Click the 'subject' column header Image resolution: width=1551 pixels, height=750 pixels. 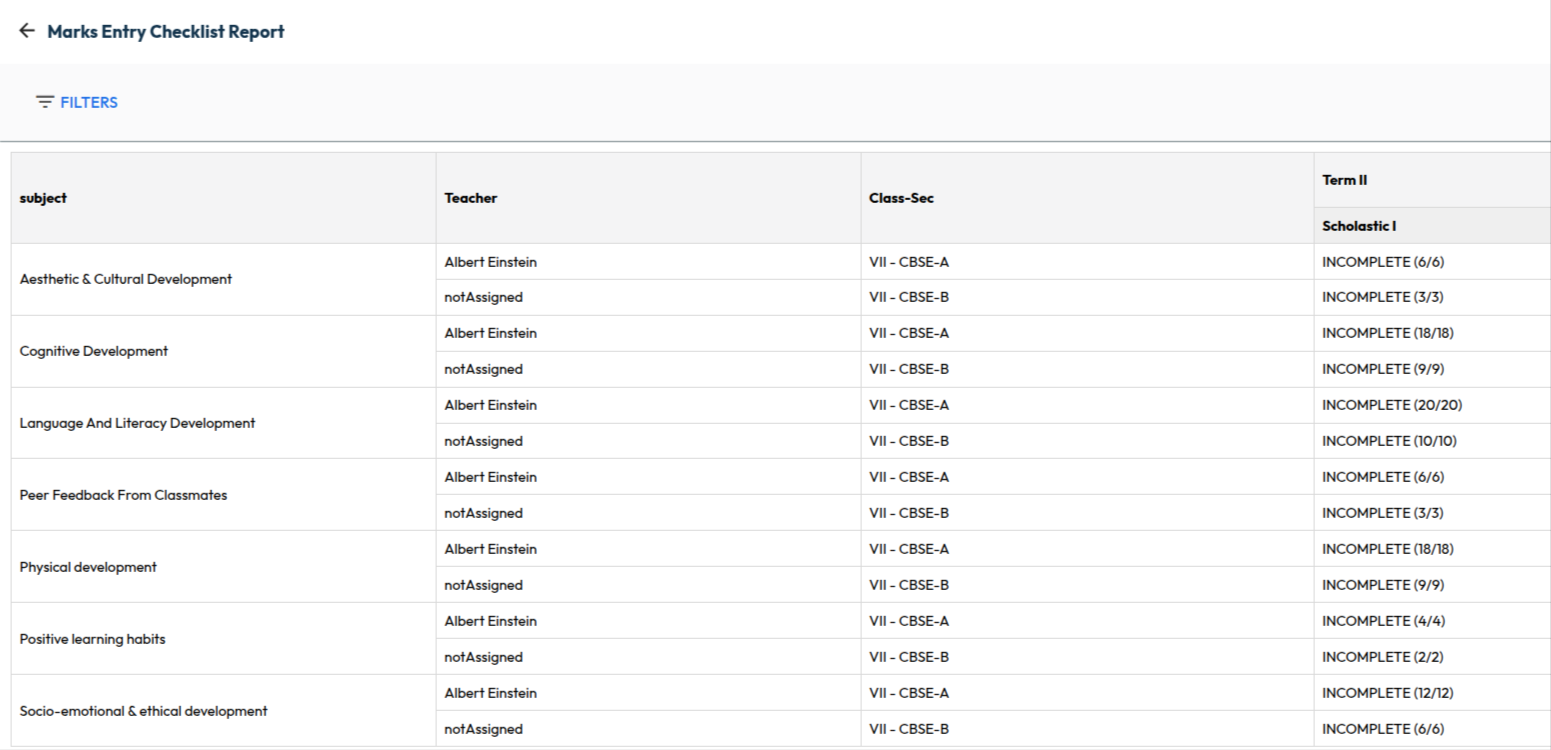[x=43, y=198]
